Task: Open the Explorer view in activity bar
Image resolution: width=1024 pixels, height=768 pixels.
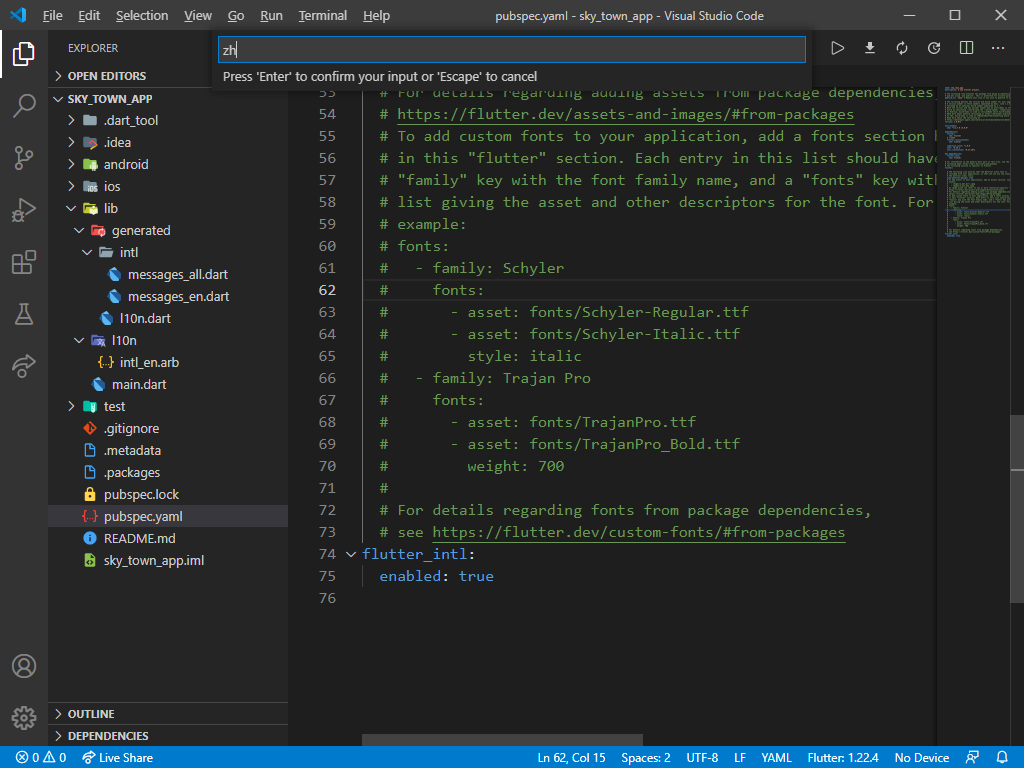Action: coord(24,54)
